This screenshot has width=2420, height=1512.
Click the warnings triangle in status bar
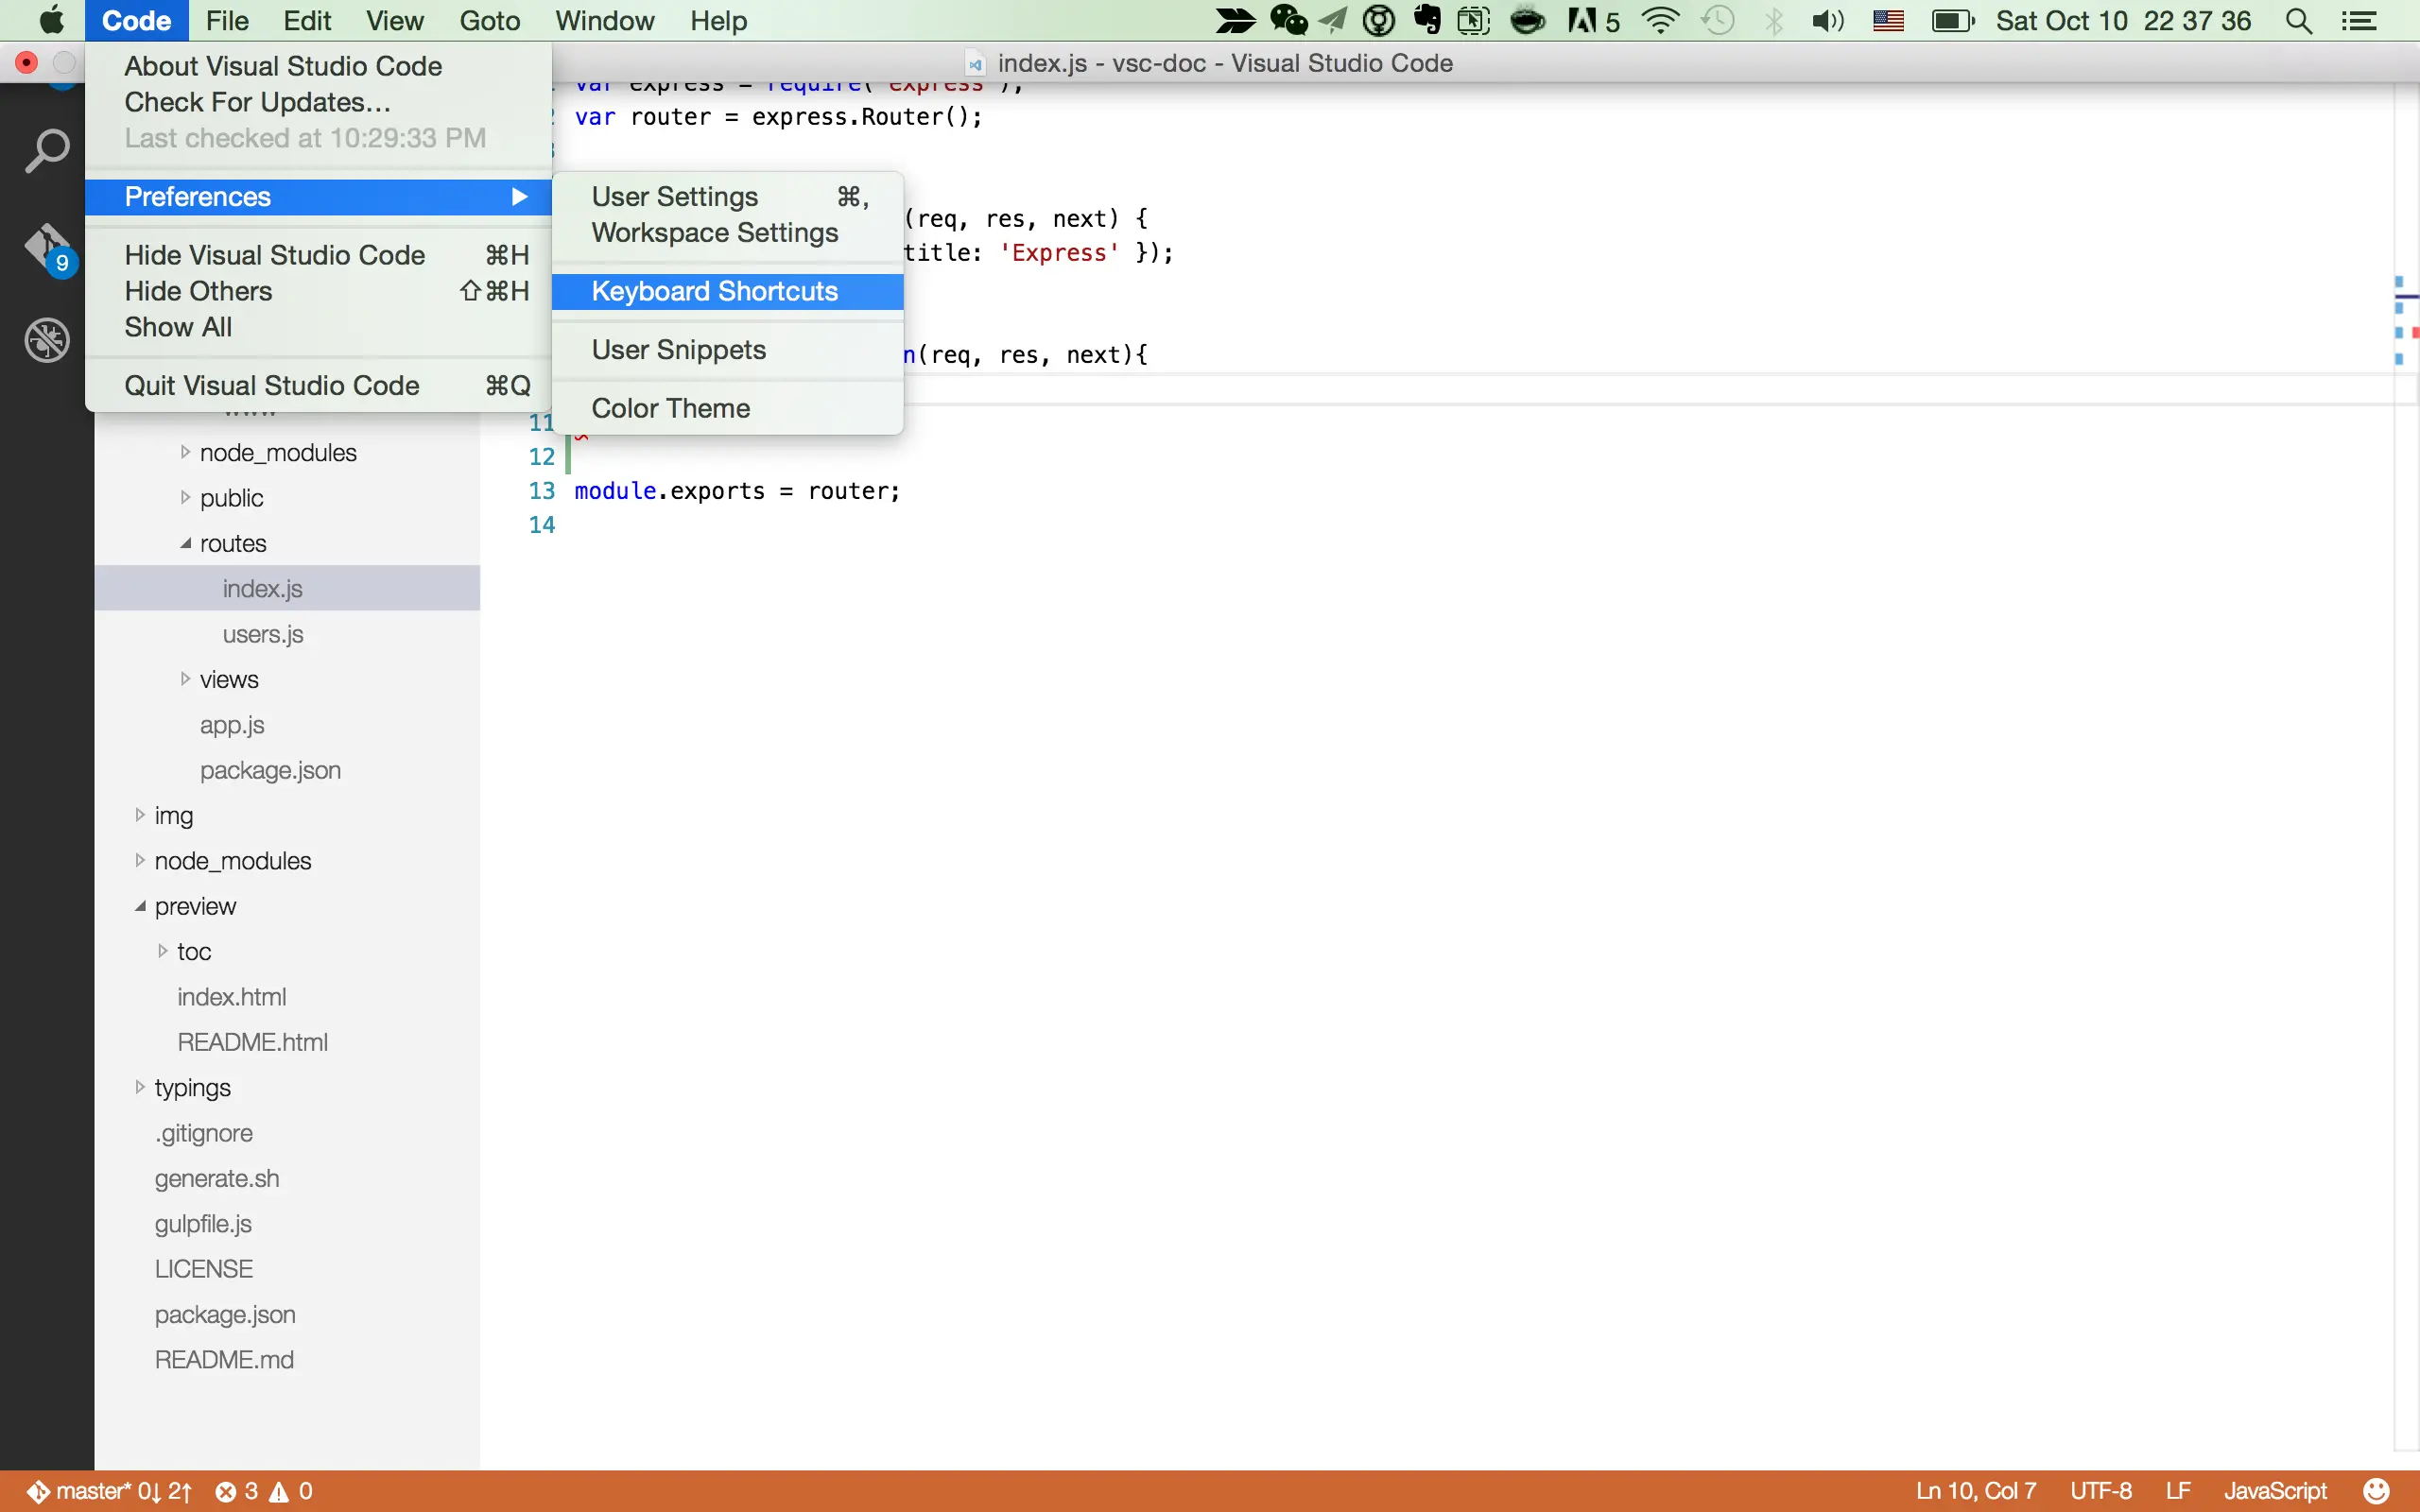279,1491
